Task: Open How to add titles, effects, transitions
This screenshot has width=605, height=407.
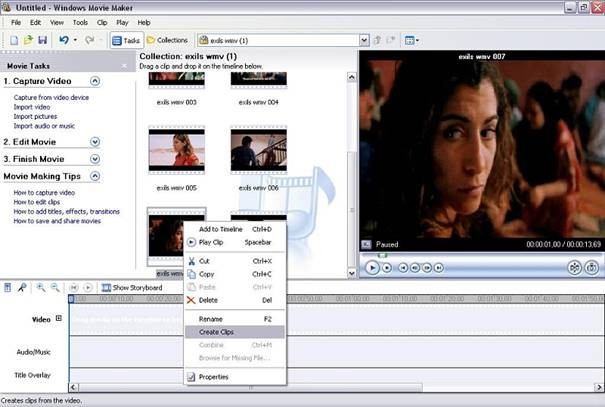Action: click(67, 211)
